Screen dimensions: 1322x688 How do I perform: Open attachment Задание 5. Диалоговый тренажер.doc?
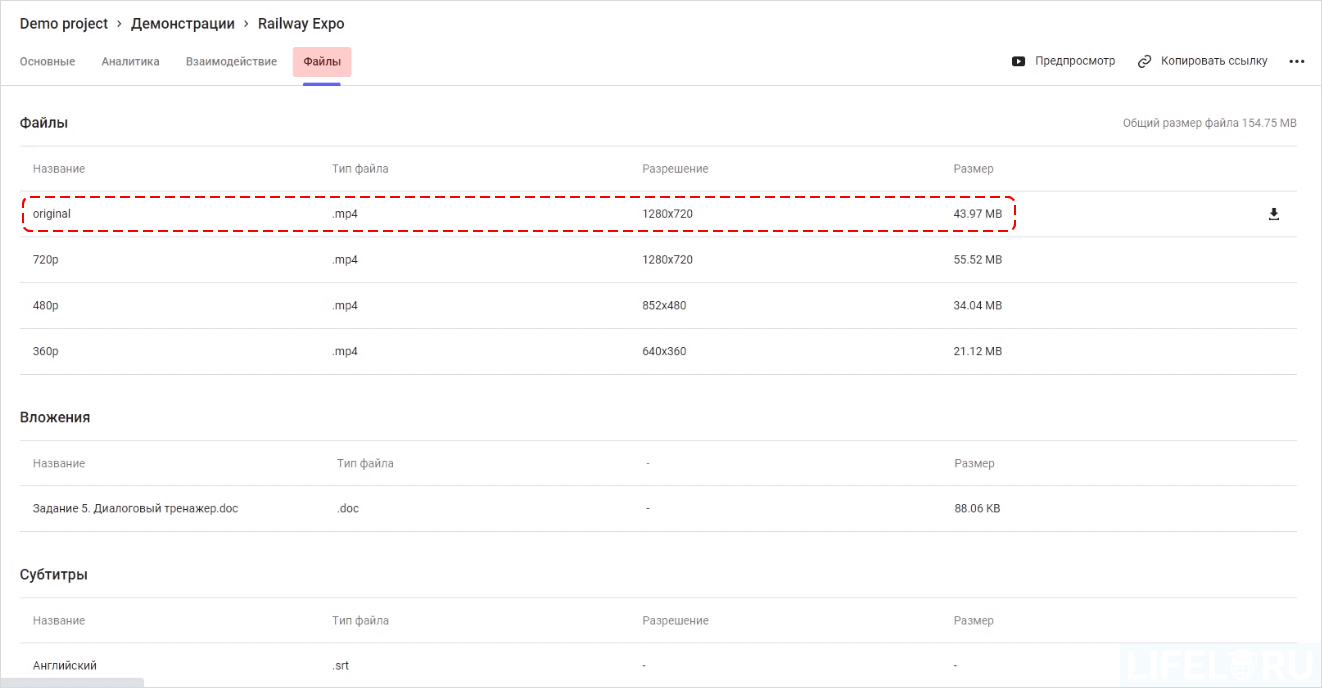click(135, 509)
